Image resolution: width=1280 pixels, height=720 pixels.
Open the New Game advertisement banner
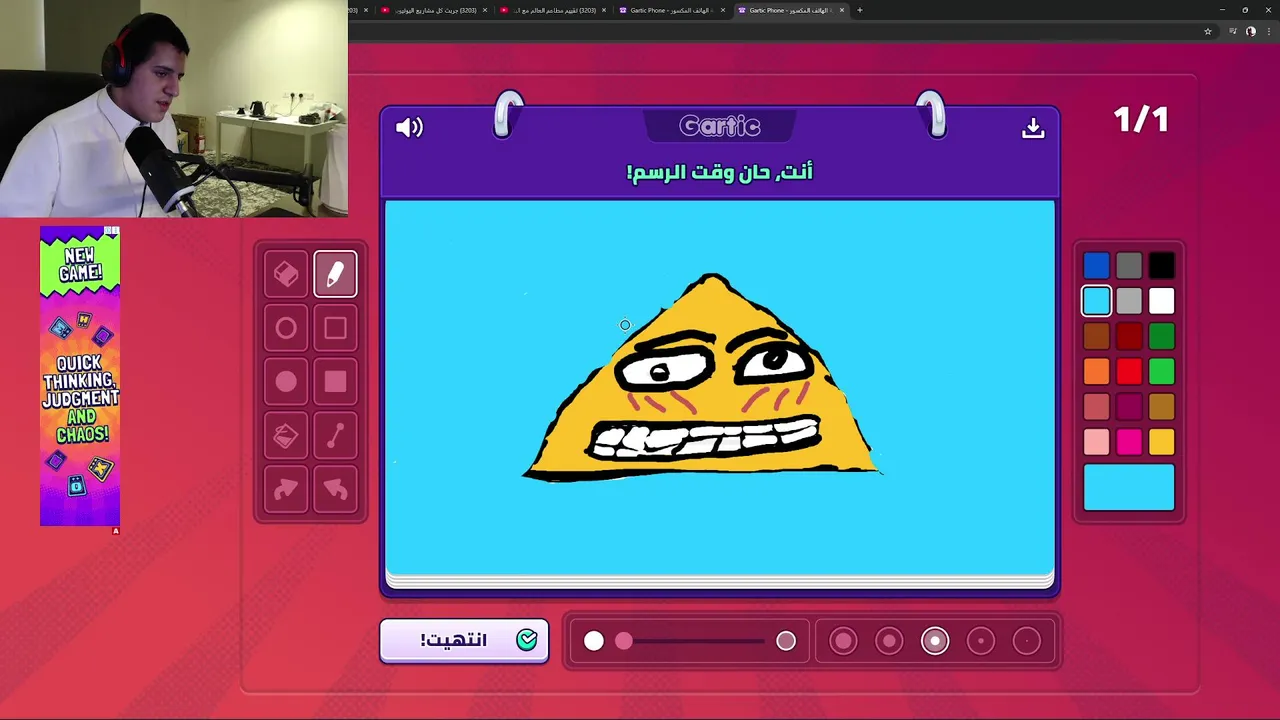(80, 376)
